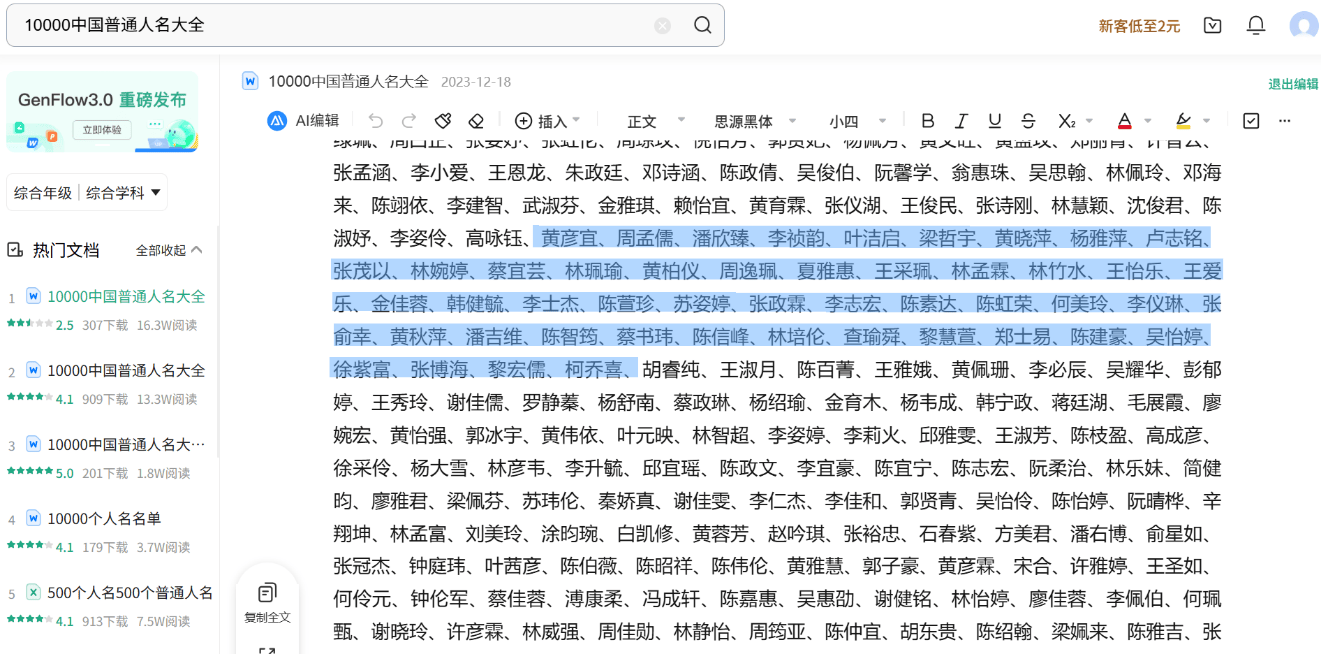Pick the red font color swatch

click(x=1124, y=121)
